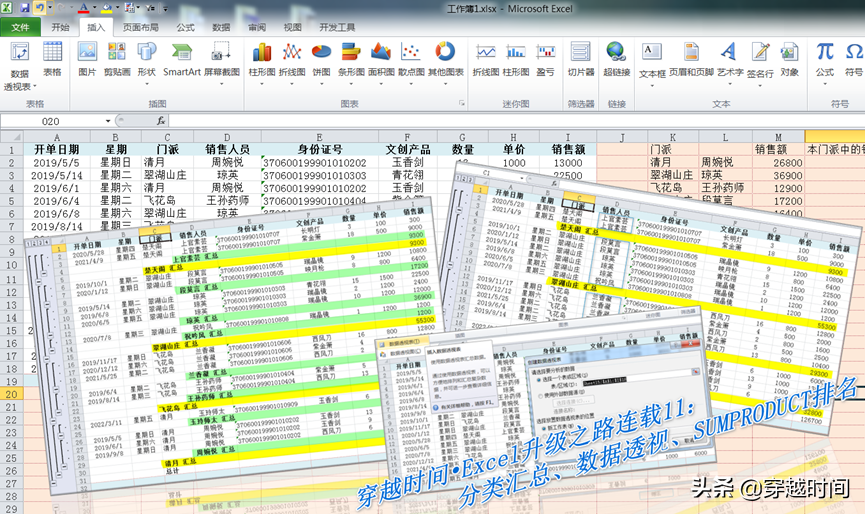Switch to the 视图 ribbon tab

point(292,27)
